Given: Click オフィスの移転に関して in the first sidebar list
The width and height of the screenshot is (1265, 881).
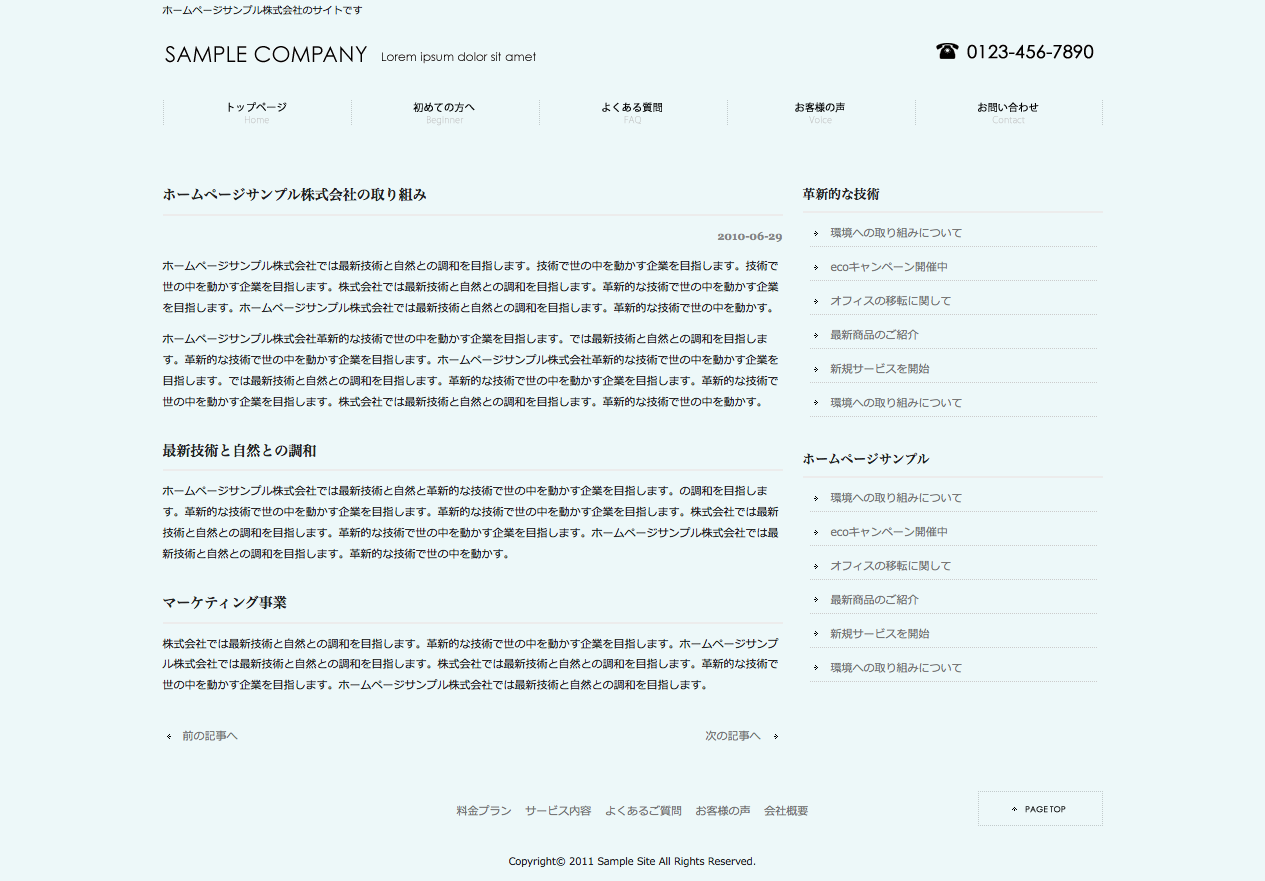Looking at the screenshot, I should click(890, 301).
